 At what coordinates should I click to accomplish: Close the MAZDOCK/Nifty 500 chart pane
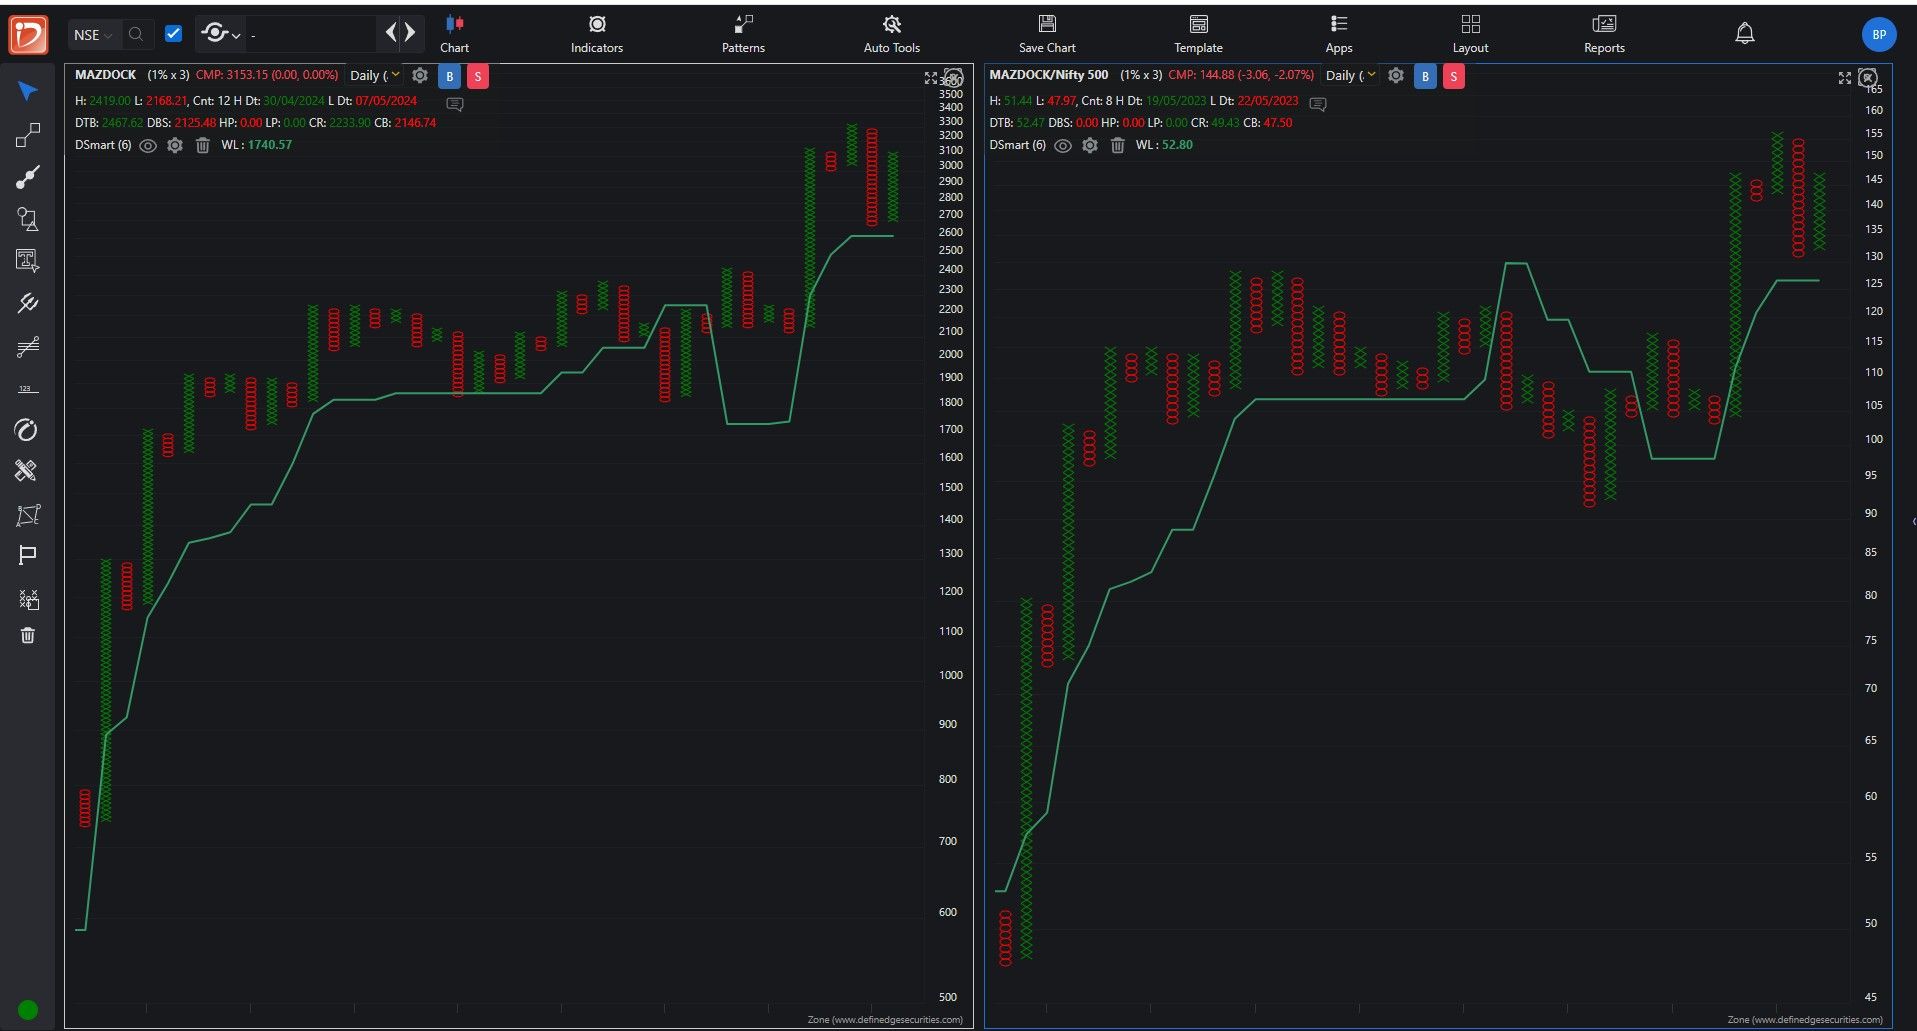(x=1868, y=77)
